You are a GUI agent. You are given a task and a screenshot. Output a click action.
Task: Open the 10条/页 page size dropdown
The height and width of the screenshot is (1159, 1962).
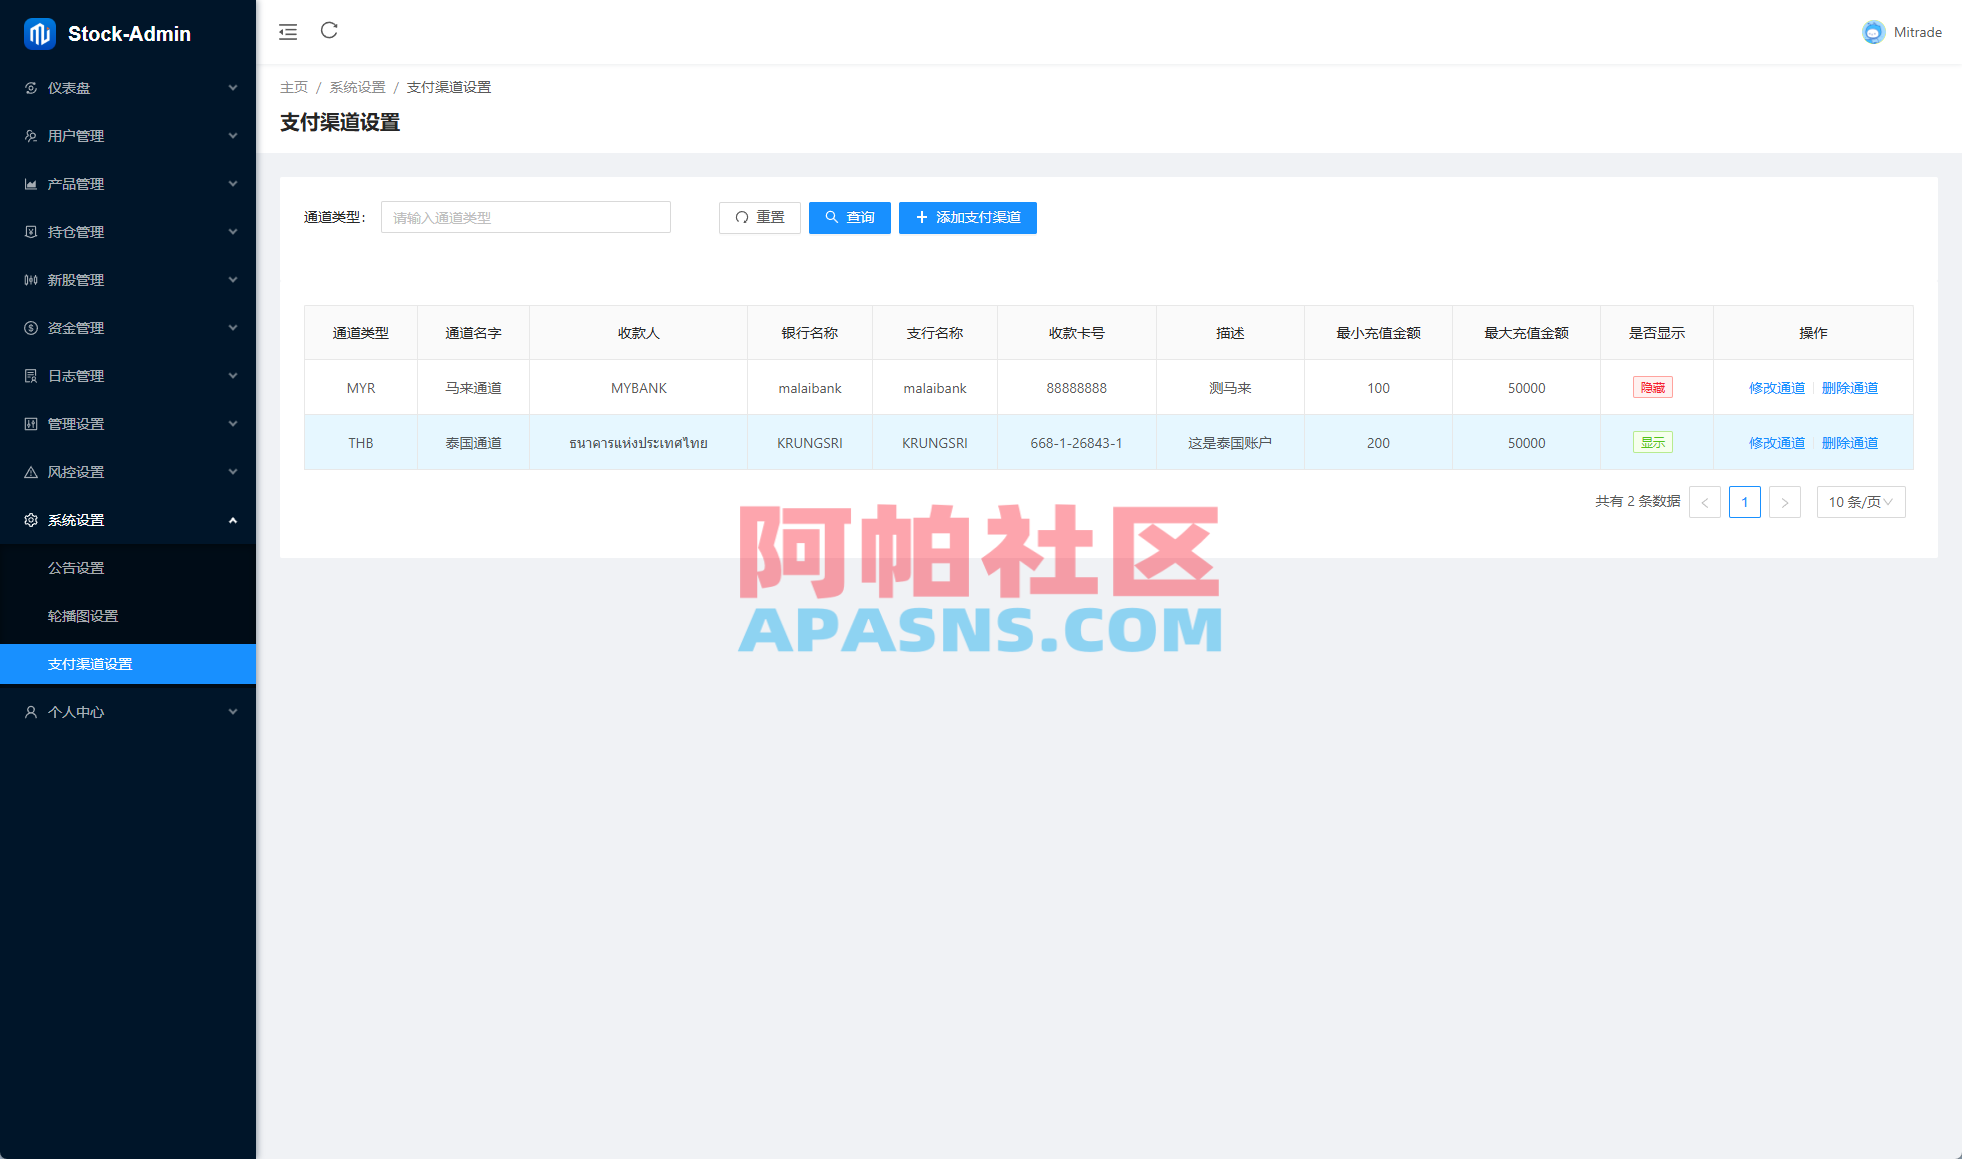[x=1860, y=502]
